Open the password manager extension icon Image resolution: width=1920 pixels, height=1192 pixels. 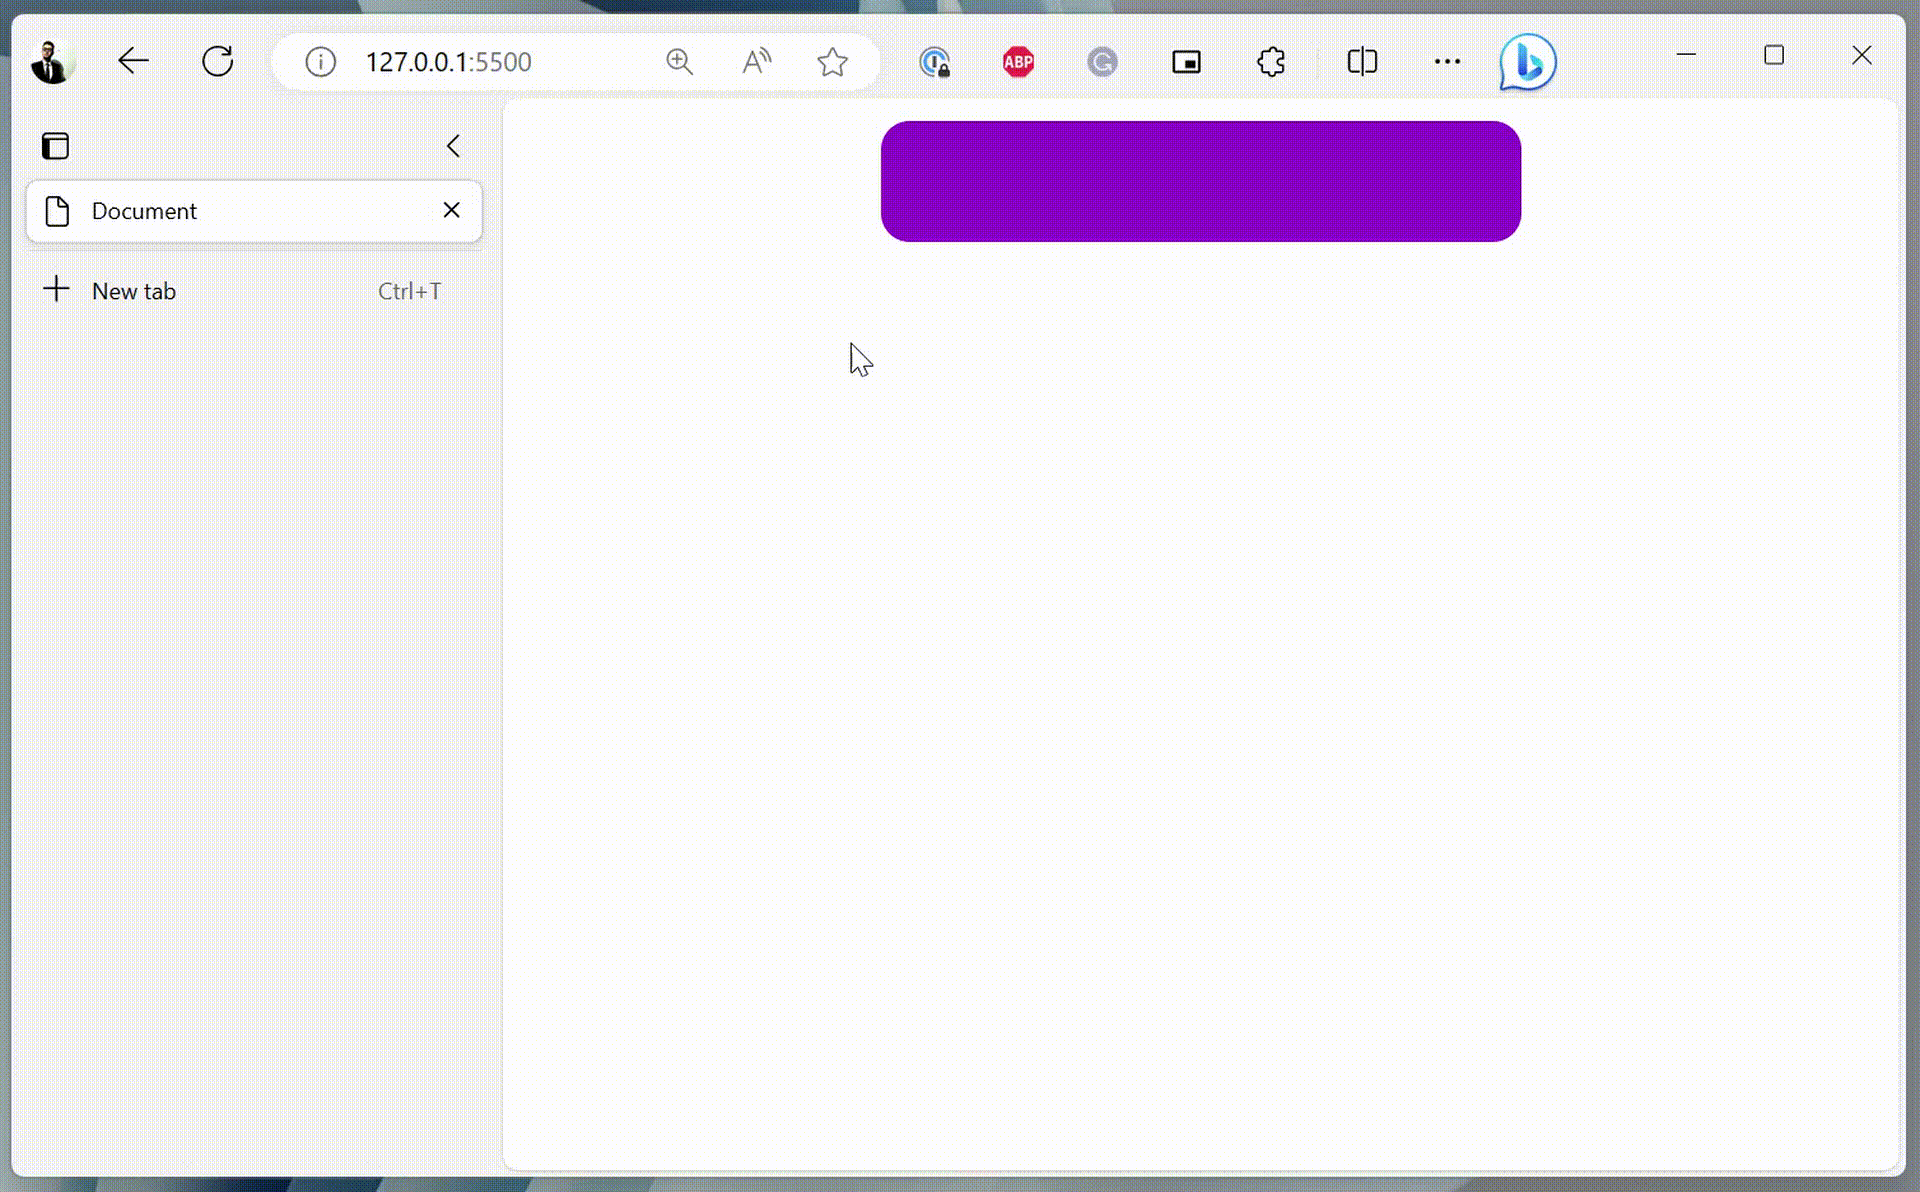click(x=934, y=62)
